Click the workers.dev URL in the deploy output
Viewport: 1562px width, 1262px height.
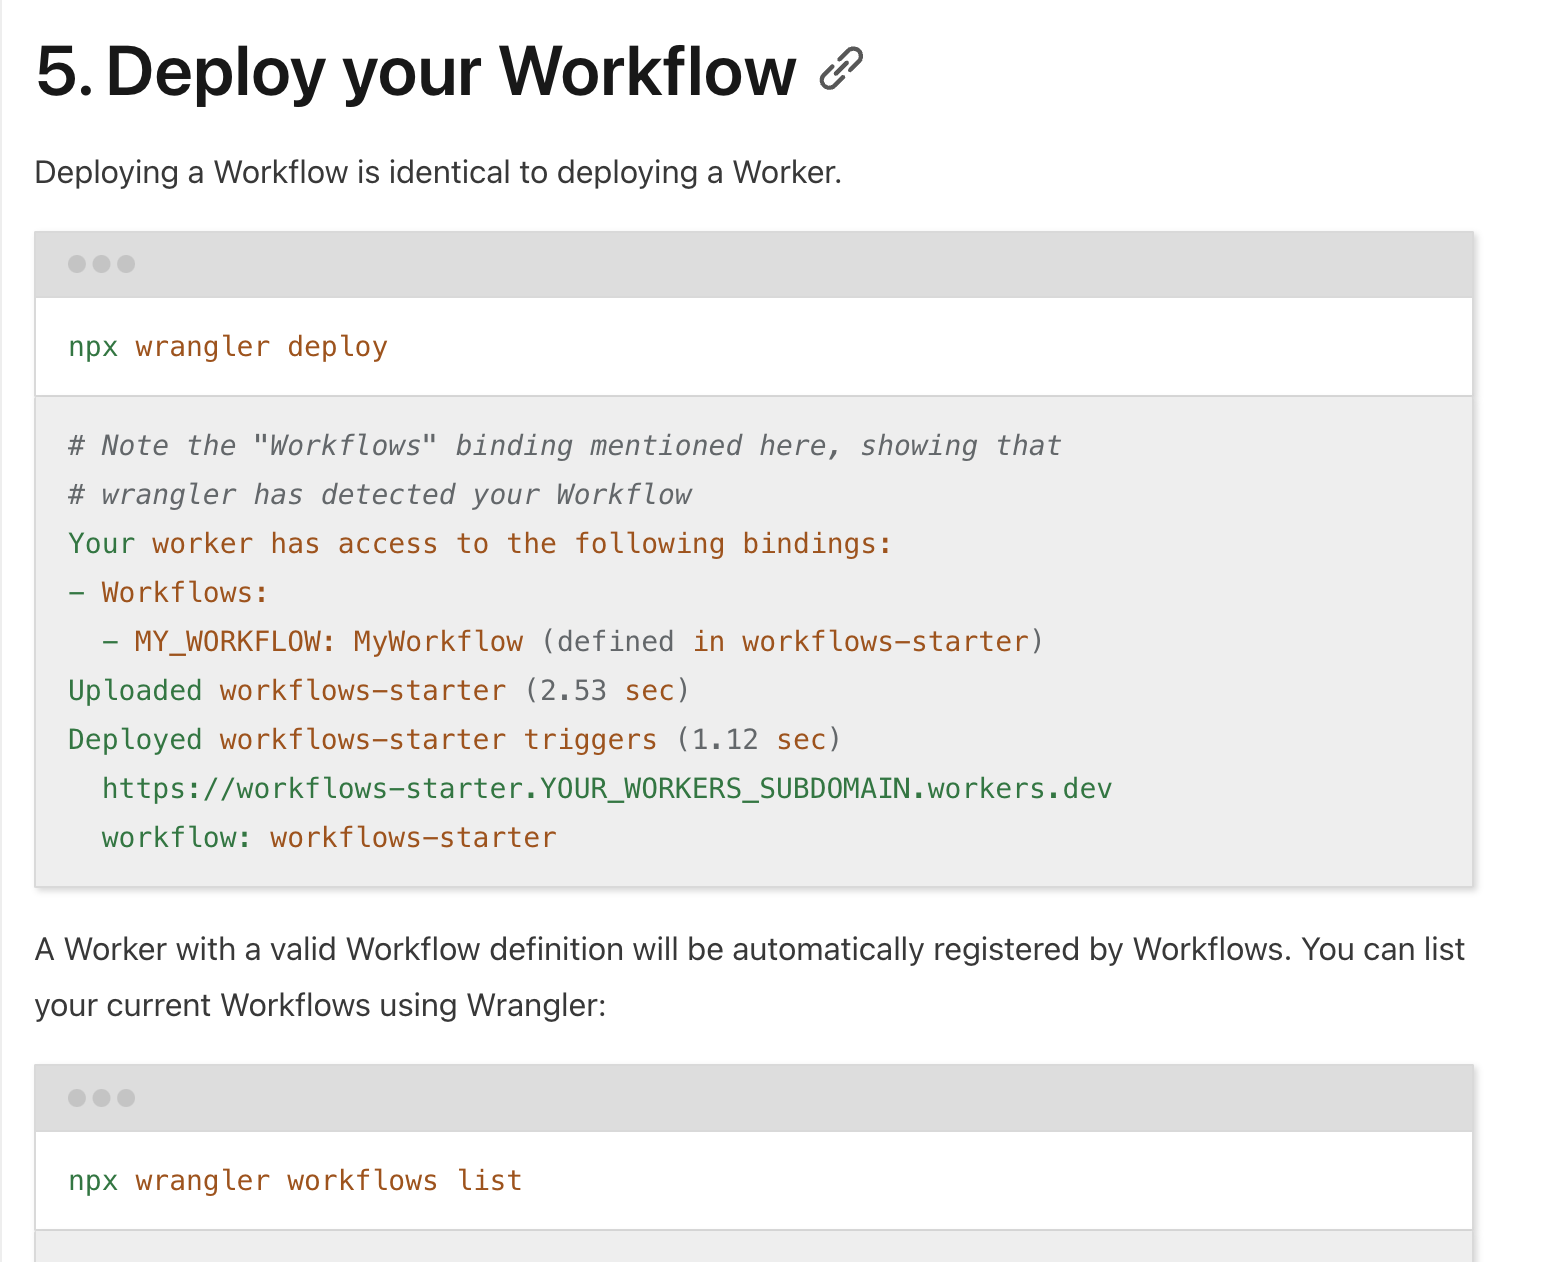pyautogui.click(x=606, y=789)
